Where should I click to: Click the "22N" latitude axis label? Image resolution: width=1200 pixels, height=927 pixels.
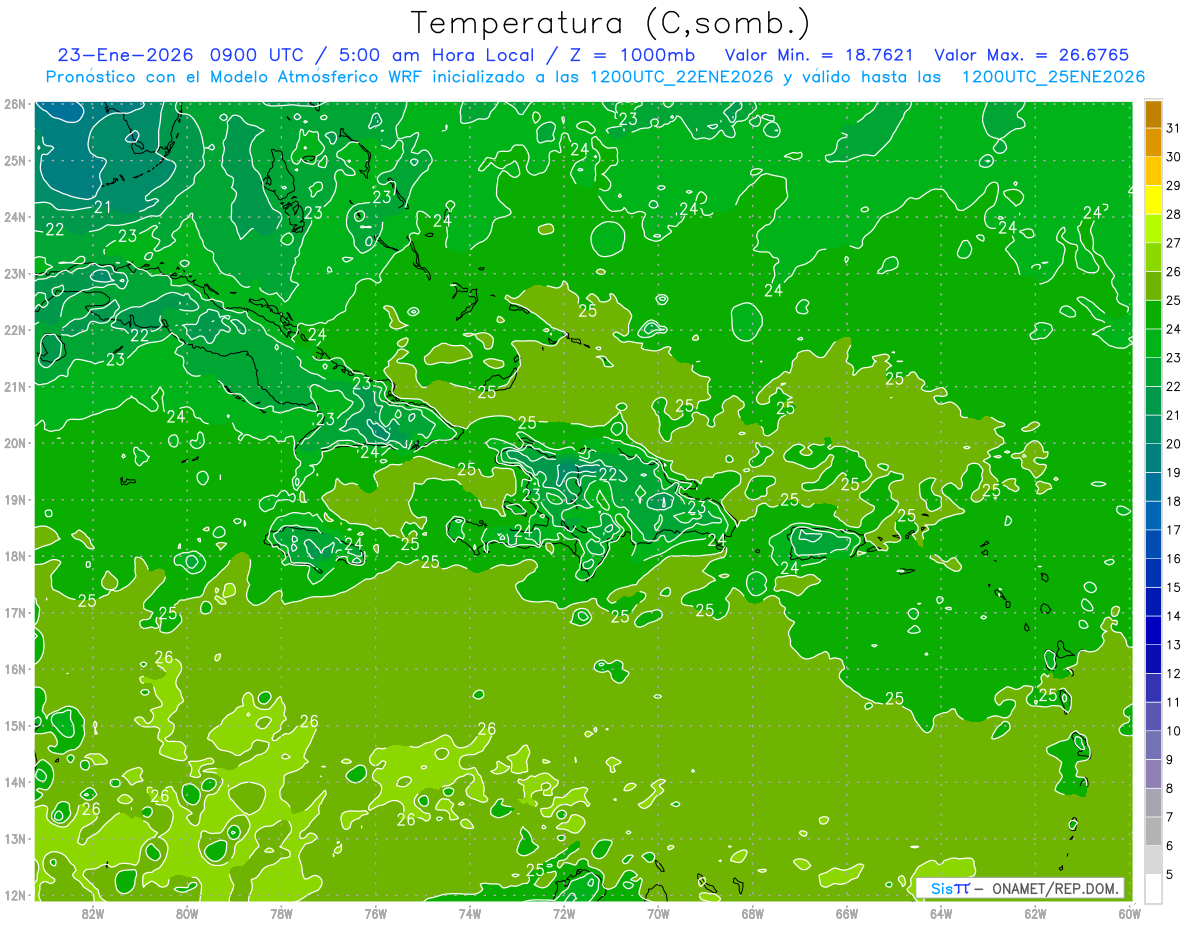tap(14, 330)
